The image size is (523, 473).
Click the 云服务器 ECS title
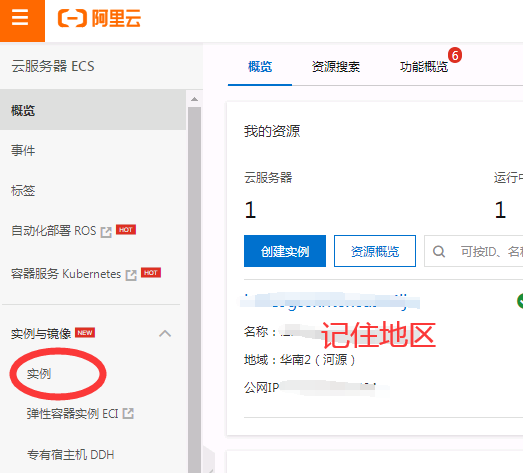53,66
